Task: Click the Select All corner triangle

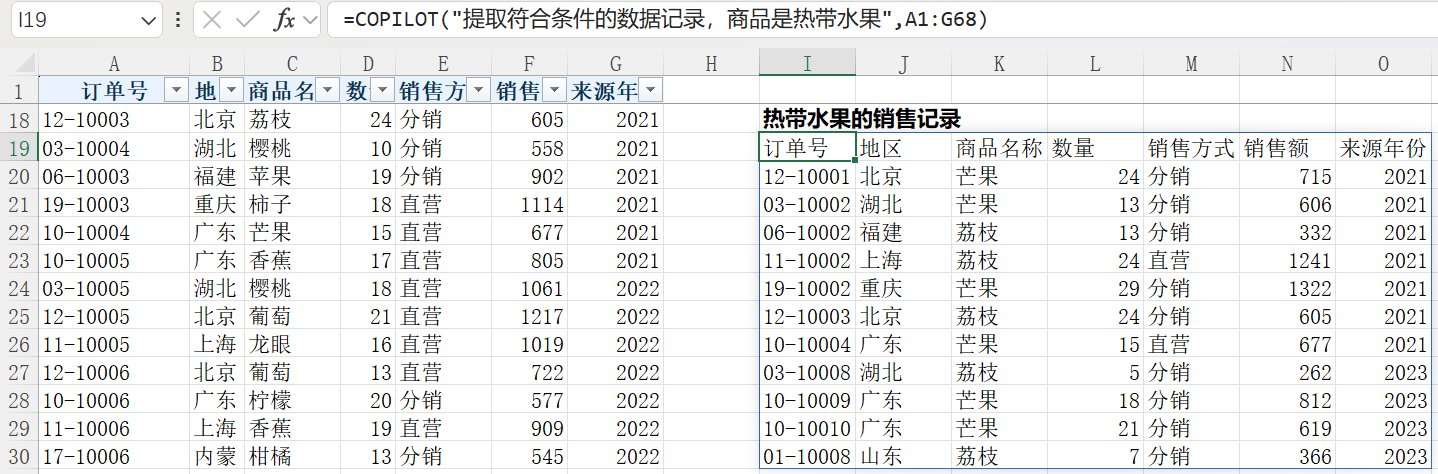Action: pyautogui.click(x=19, y=64)
